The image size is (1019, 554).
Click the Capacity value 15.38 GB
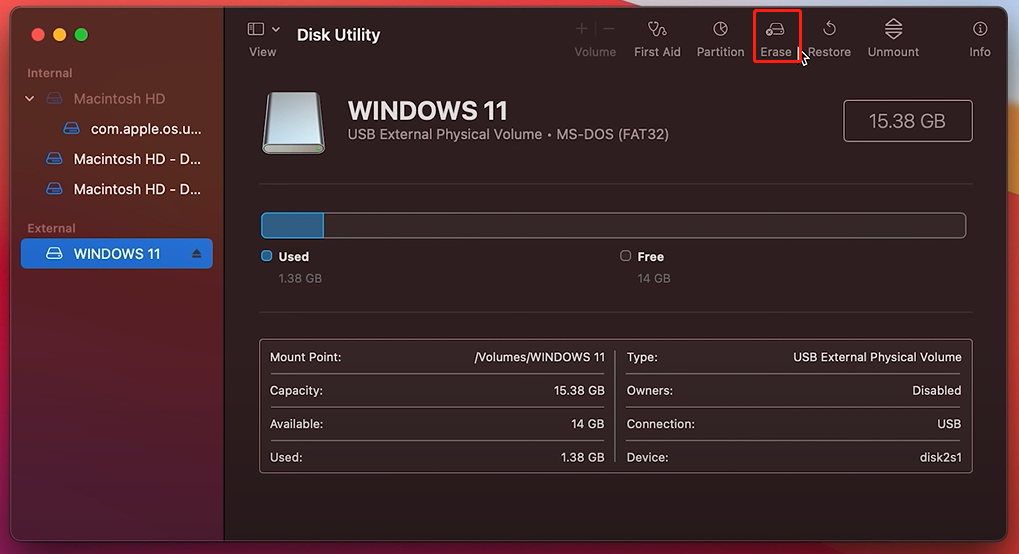tap(579, 390)
